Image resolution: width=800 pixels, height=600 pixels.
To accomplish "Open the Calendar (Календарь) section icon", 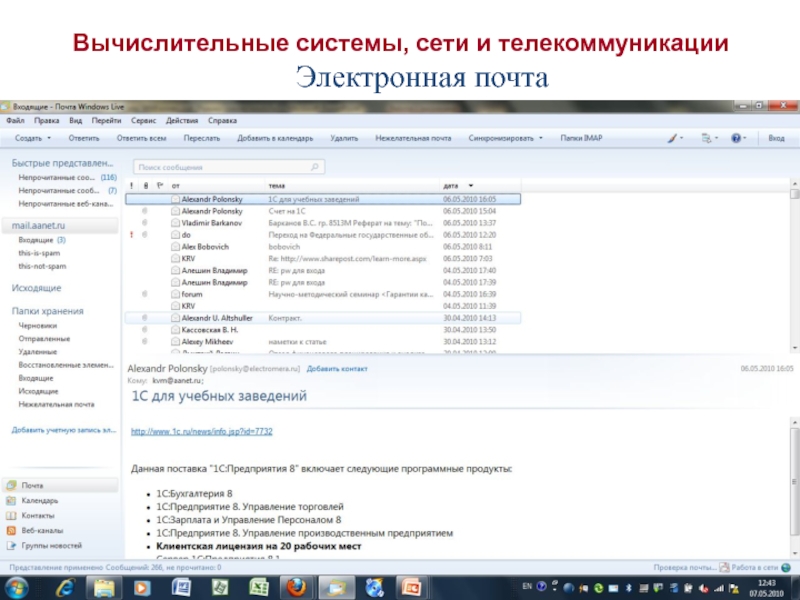I will point(12,500).
